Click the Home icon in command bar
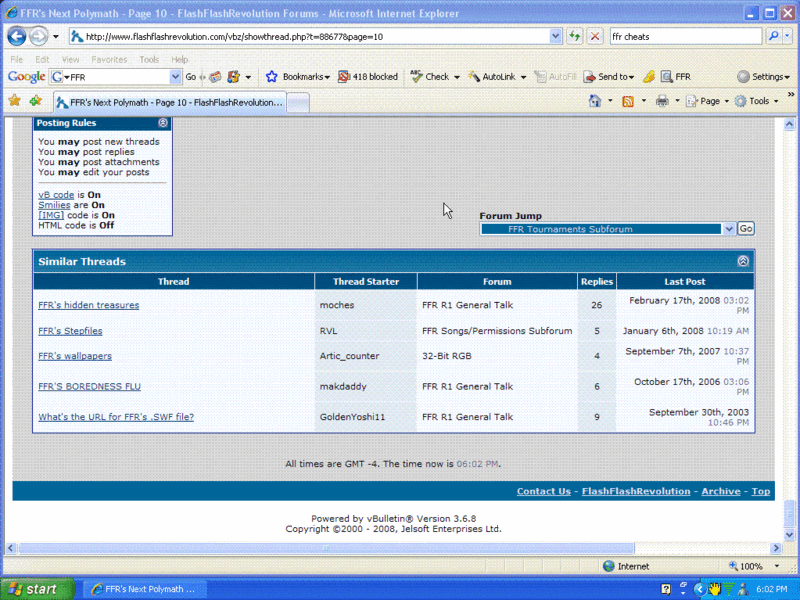 click(595, 101)
